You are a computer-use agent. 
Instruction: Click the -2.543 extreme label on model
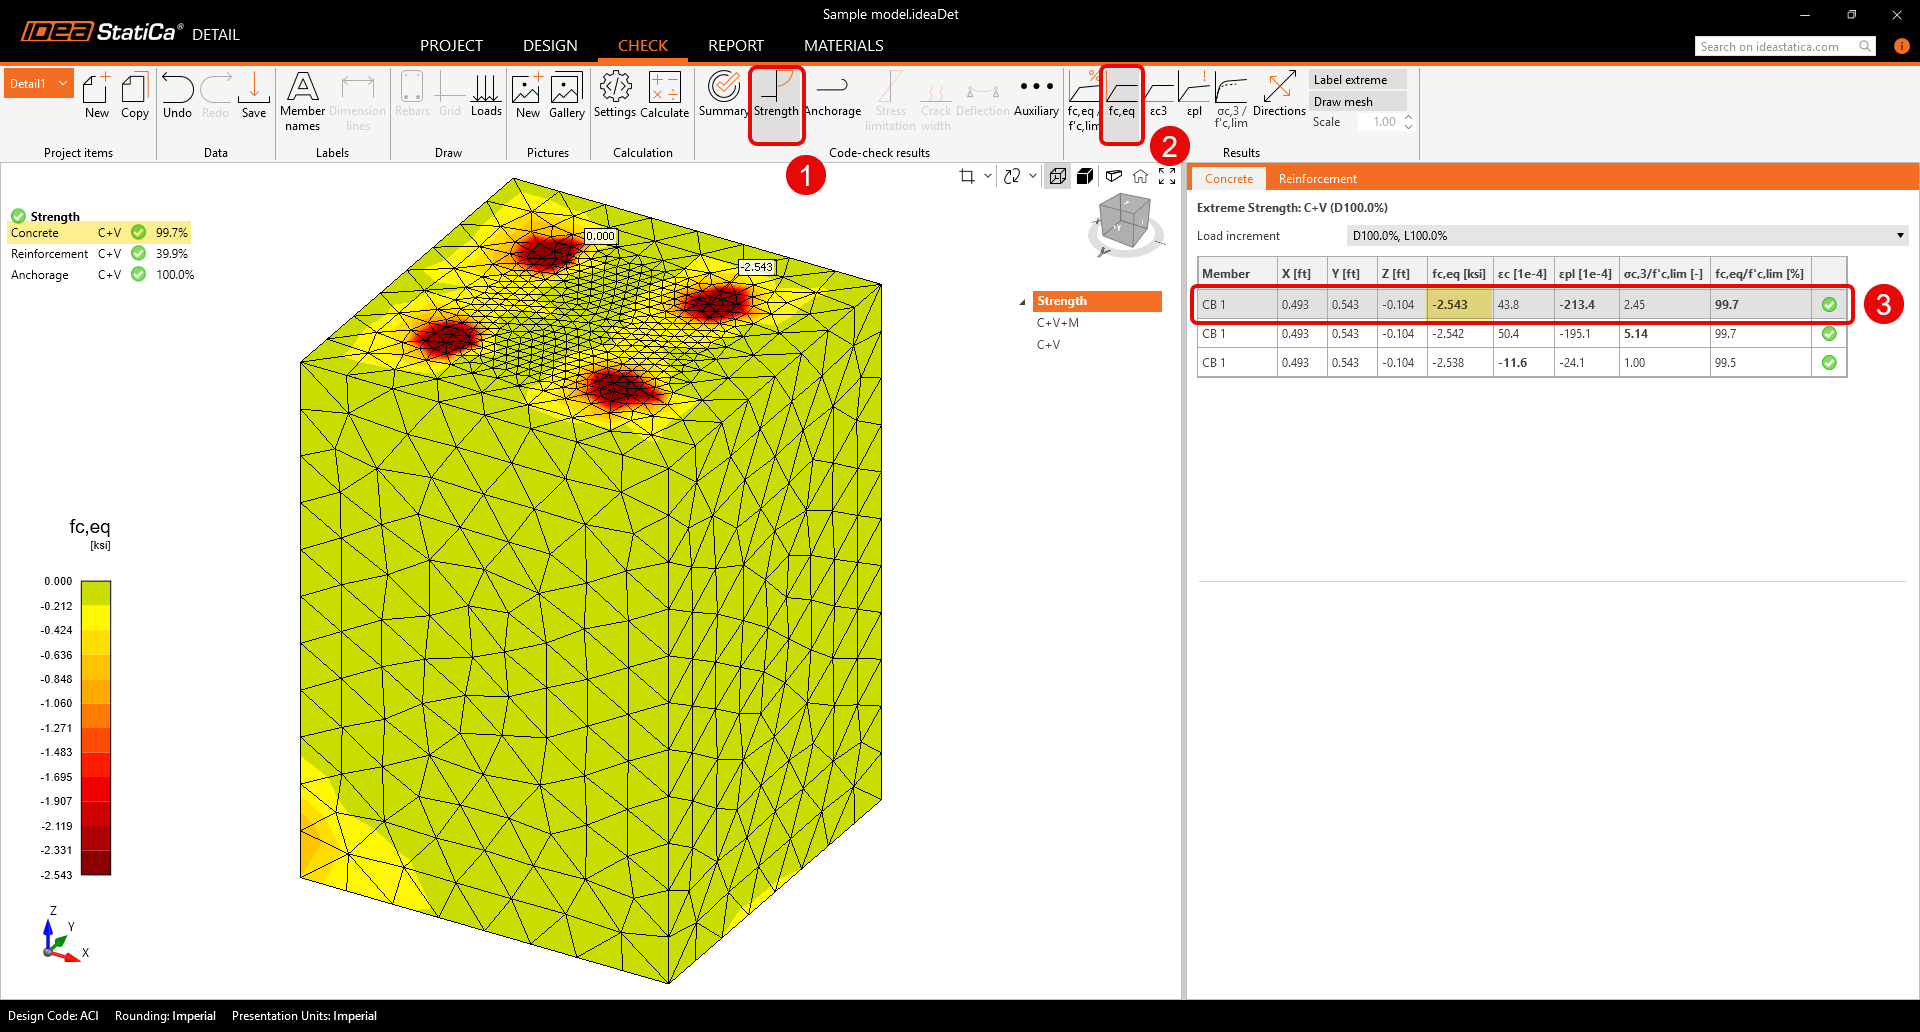coord(757,267)
